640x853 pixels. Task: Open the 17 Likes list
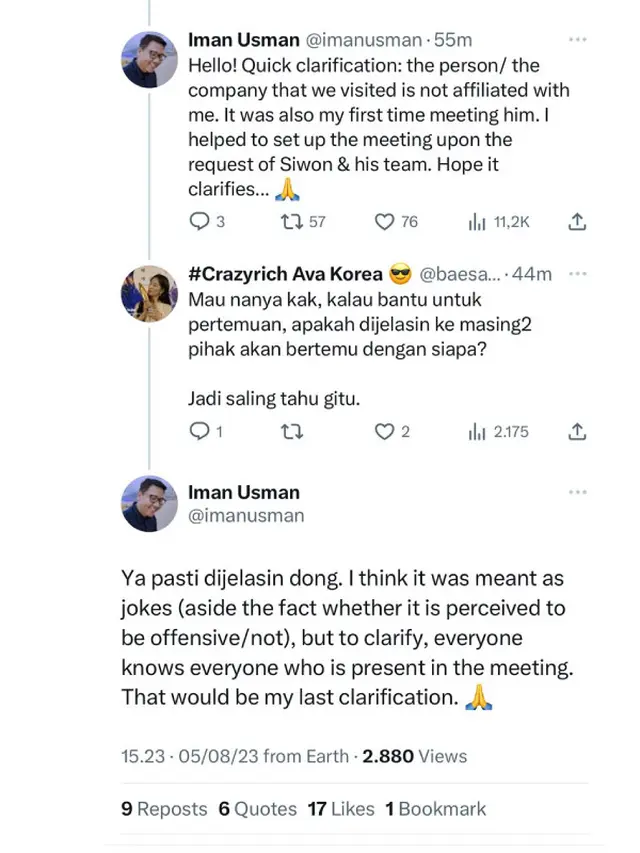pyautogui.click(x=346, y=809)
